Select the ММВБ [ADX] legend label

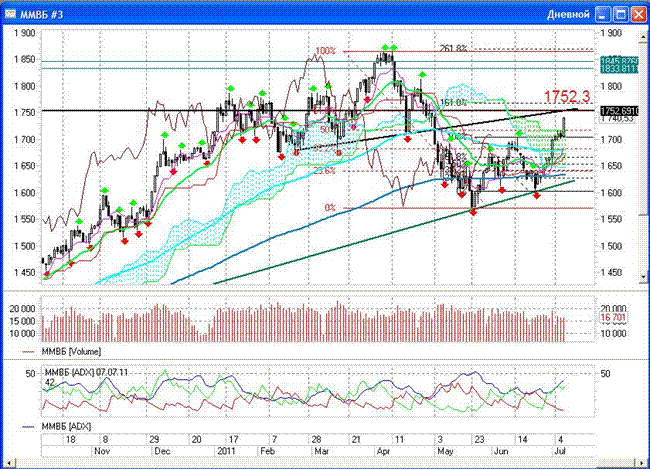66,426
